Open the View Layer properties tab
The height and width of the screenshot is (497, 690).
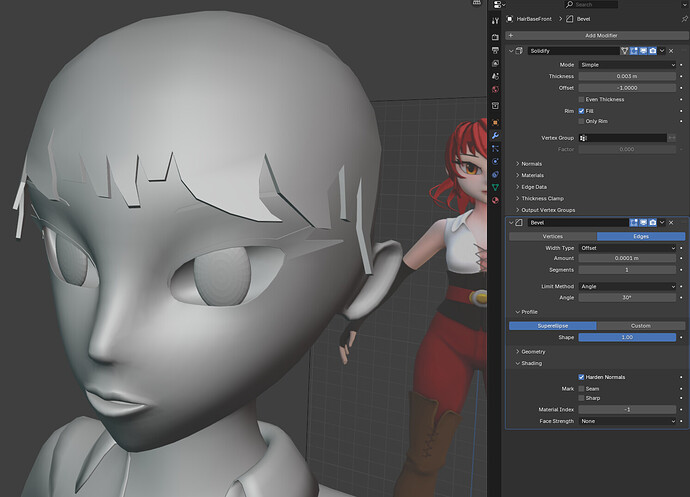pos(495,63)
